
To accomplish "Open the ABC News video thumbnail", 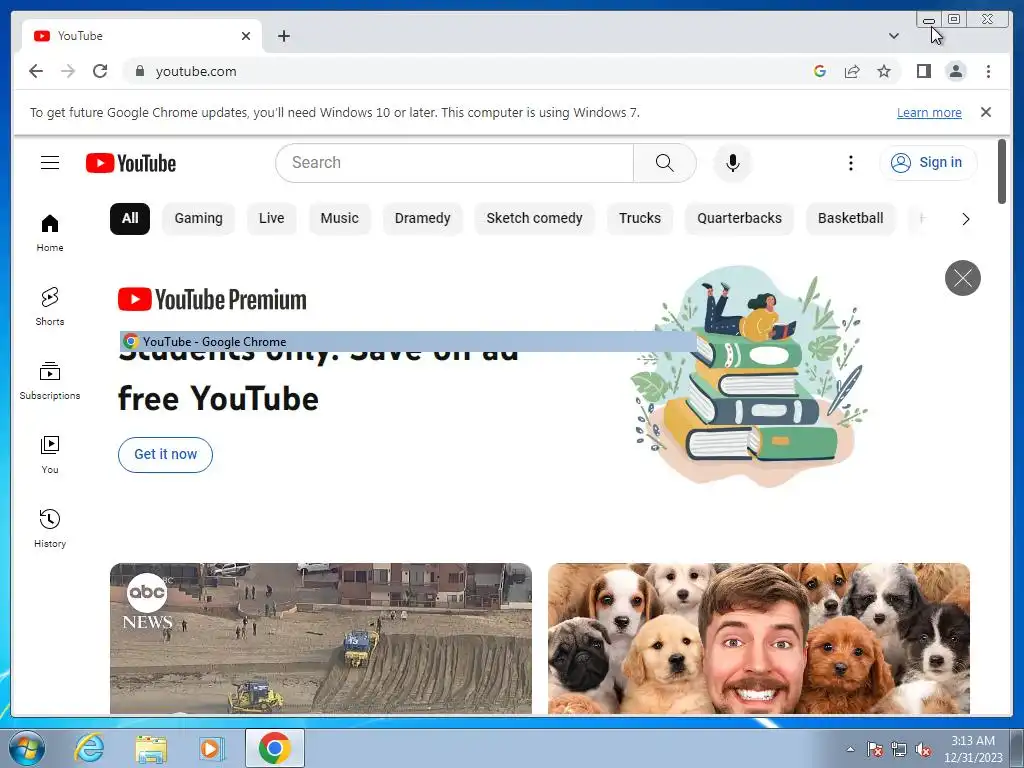I will point(321,639).
